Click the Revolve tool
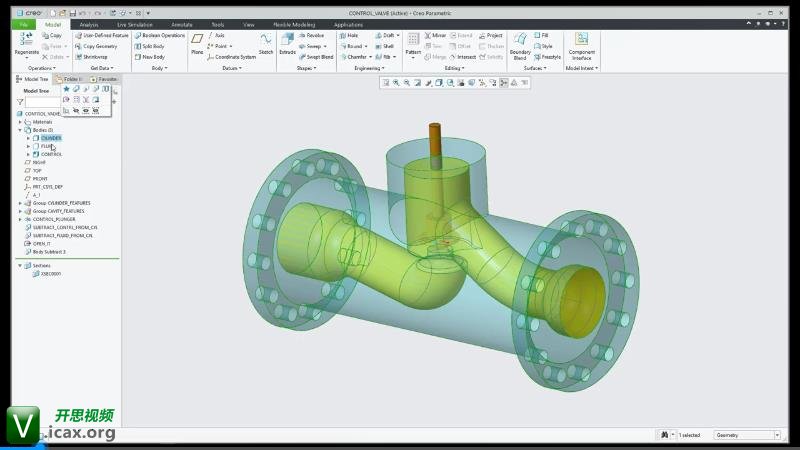The width and height of the screenshot is (800, 450). pos(310,35)
